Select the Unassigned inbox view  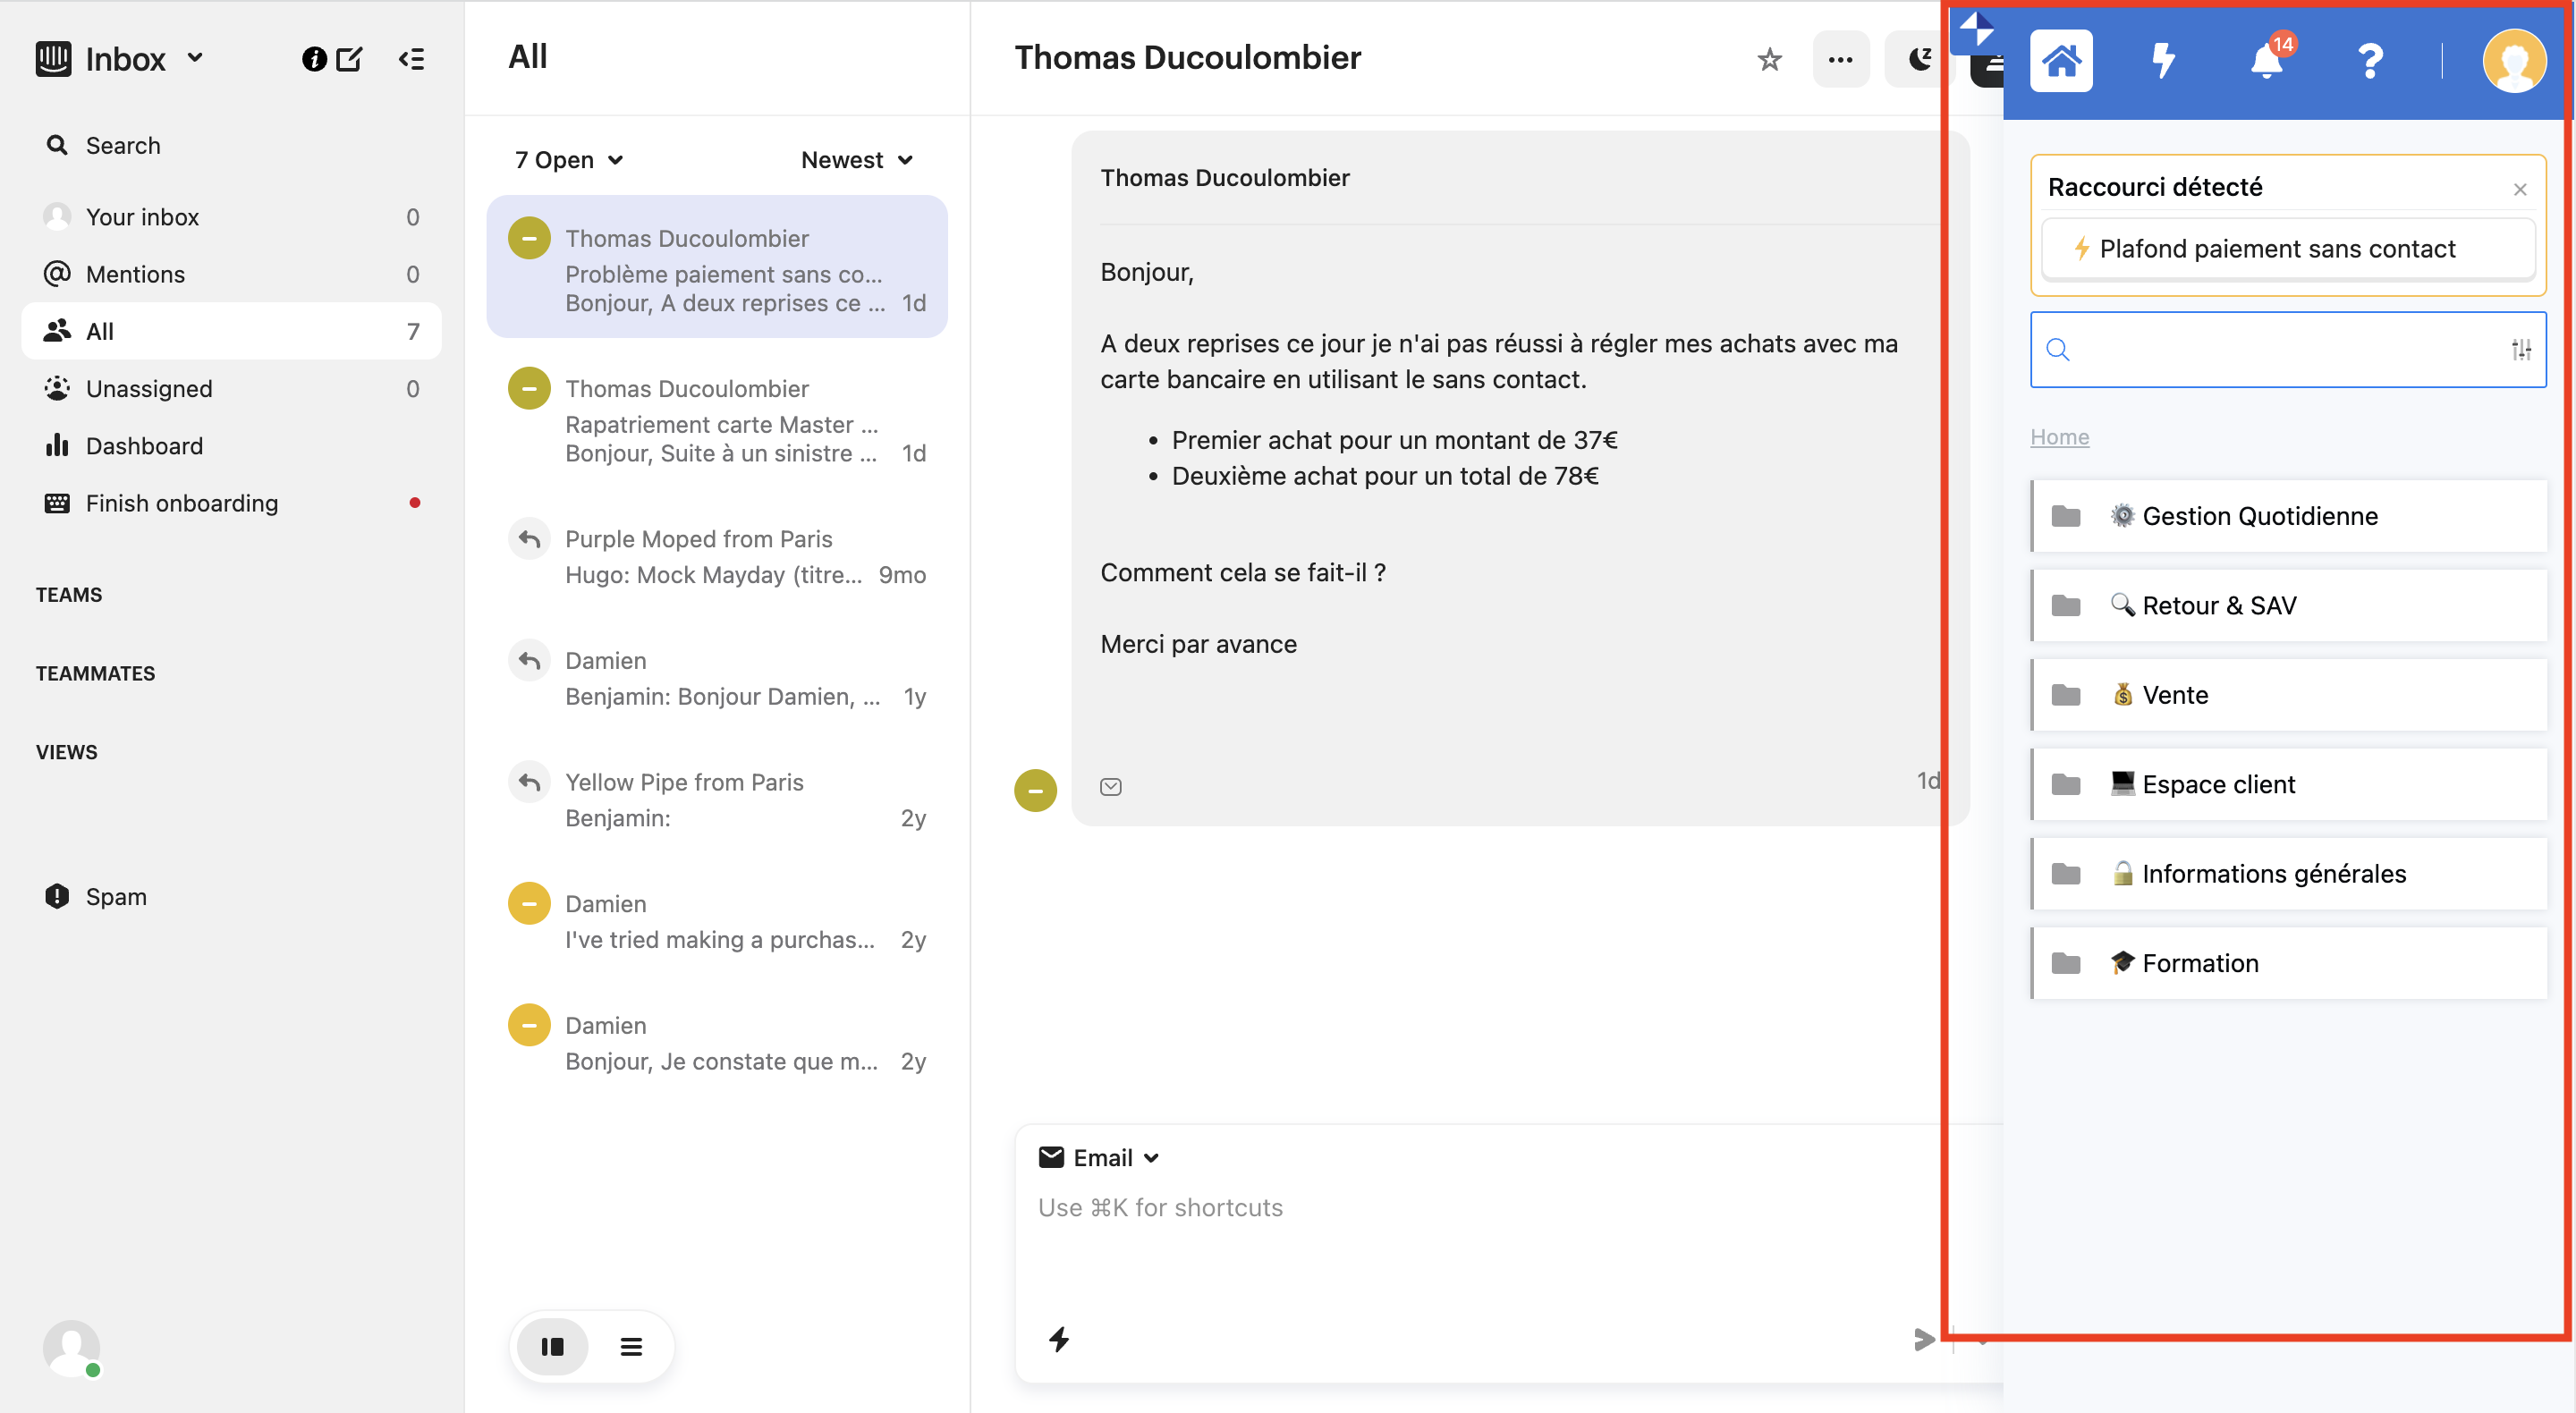point(148,388)
